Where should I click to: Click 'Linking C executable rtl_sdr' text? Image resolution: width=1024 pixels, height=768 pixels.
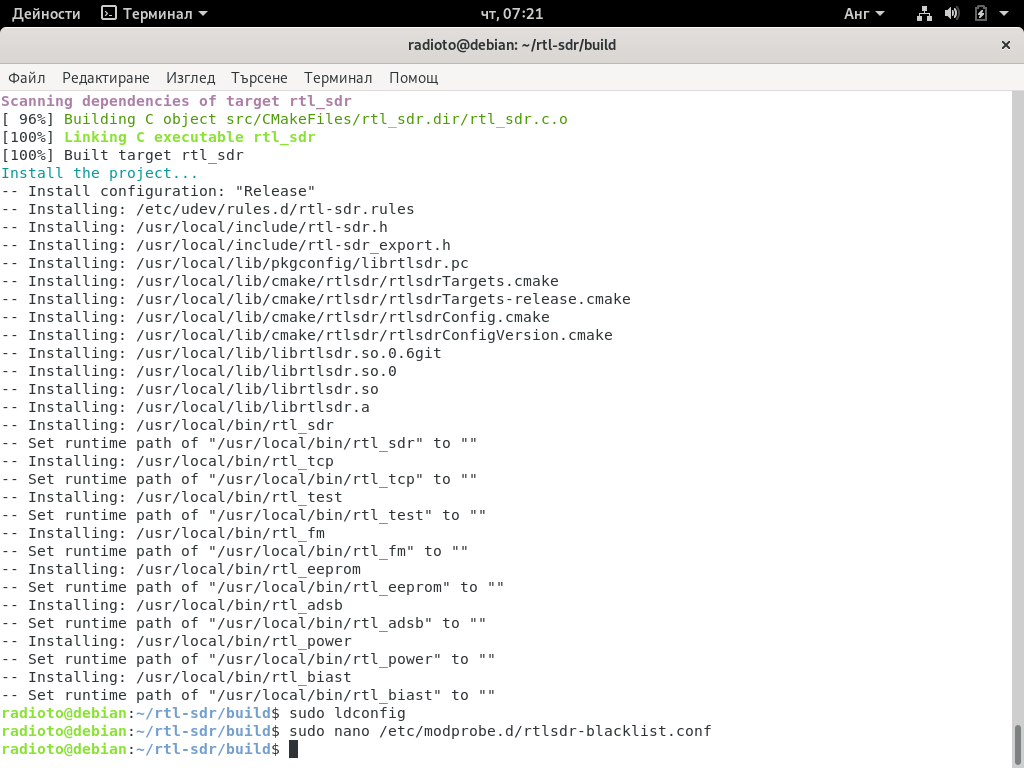click(x=190, y=137)
